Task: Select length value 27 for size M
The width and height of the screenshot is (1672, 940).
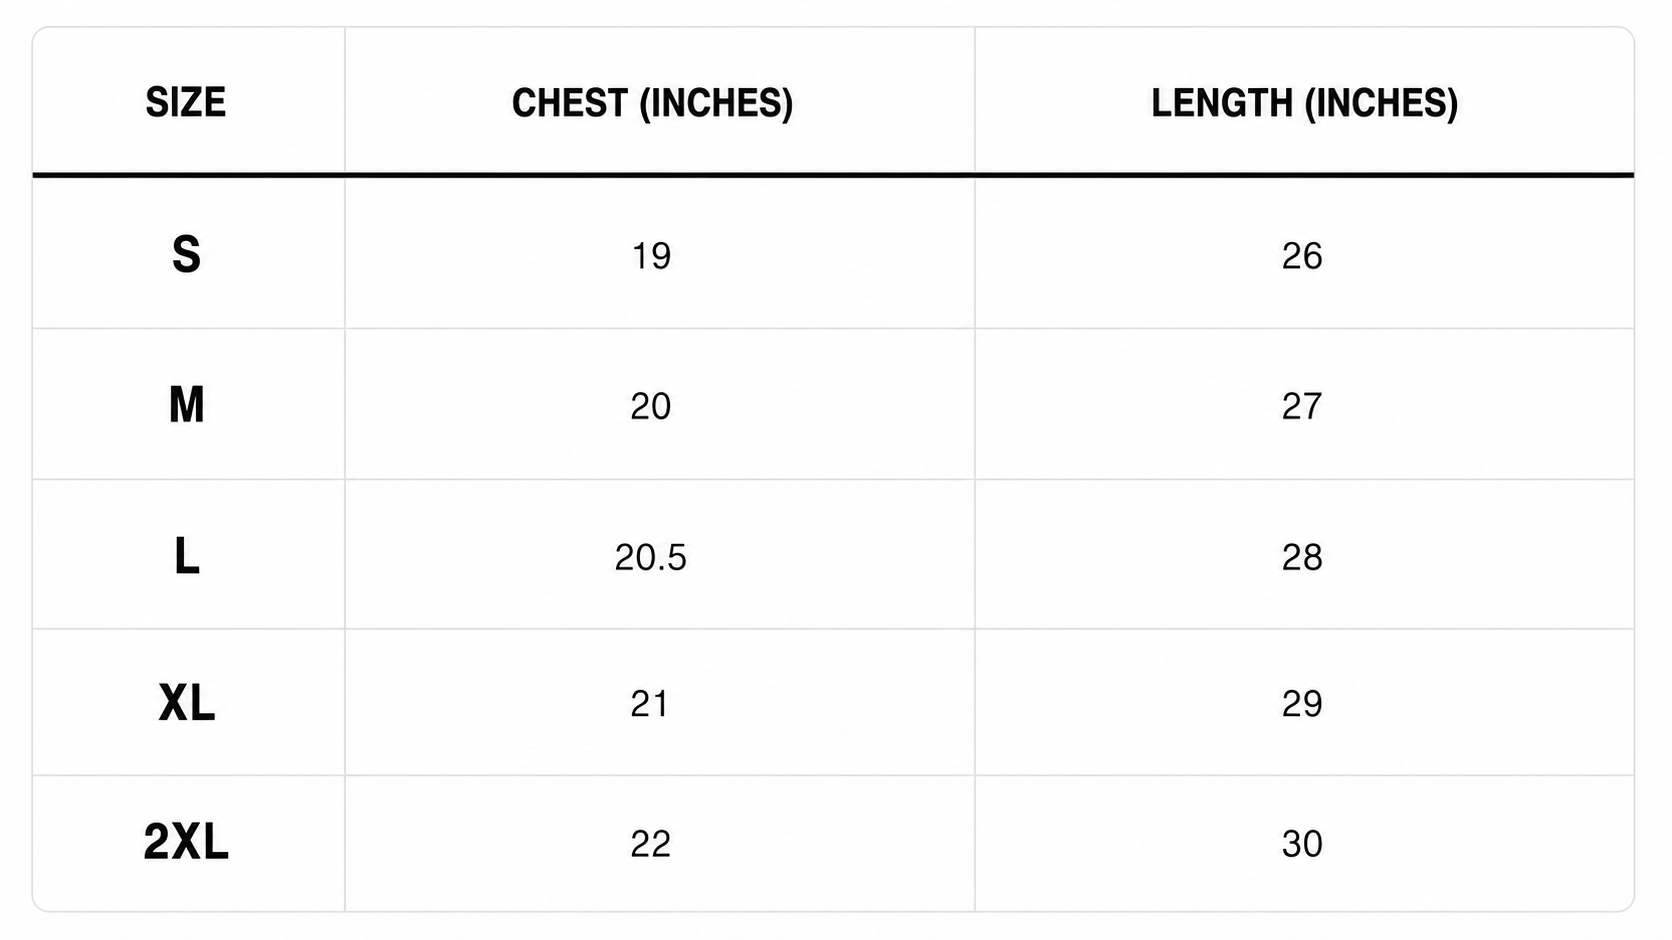Action: tap(1302, 406)
